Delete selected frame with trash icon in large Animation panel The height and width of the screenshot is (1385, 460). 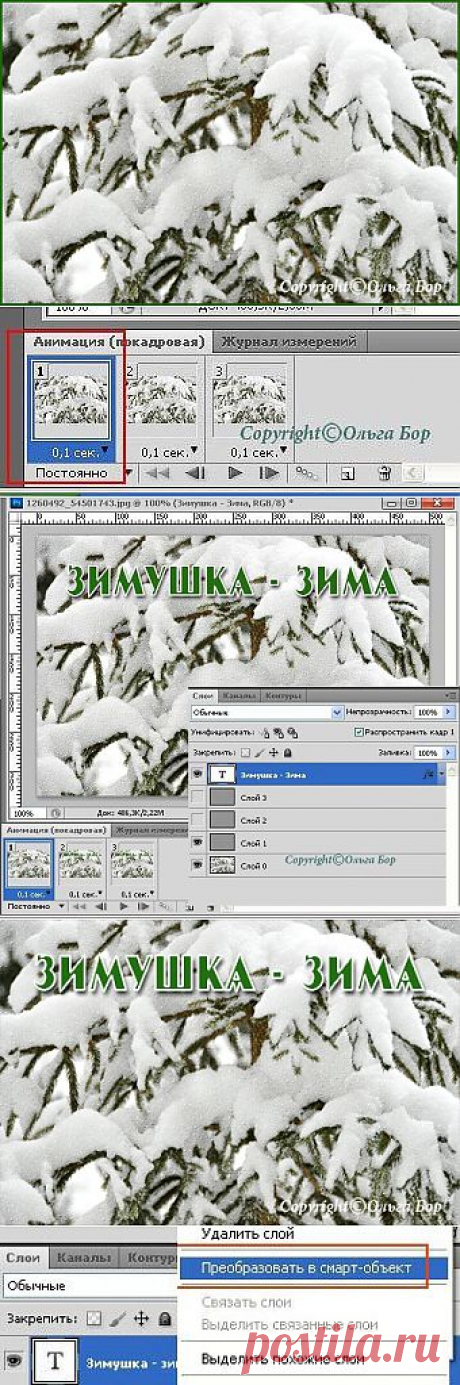(384, 472)
